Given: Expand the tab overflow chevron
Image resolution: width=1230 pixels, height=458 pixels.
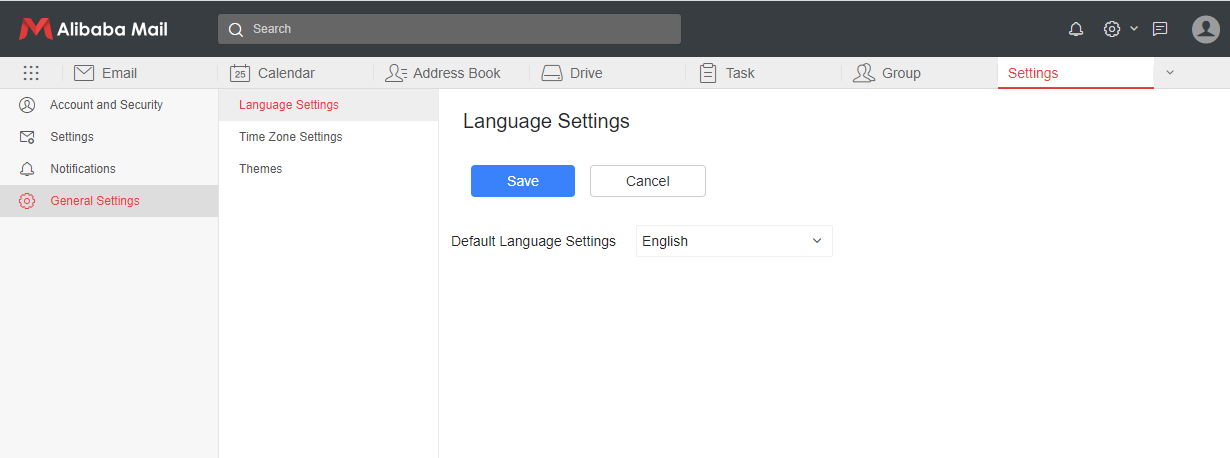Looking at the screenshot, I should pos(1170,72).
